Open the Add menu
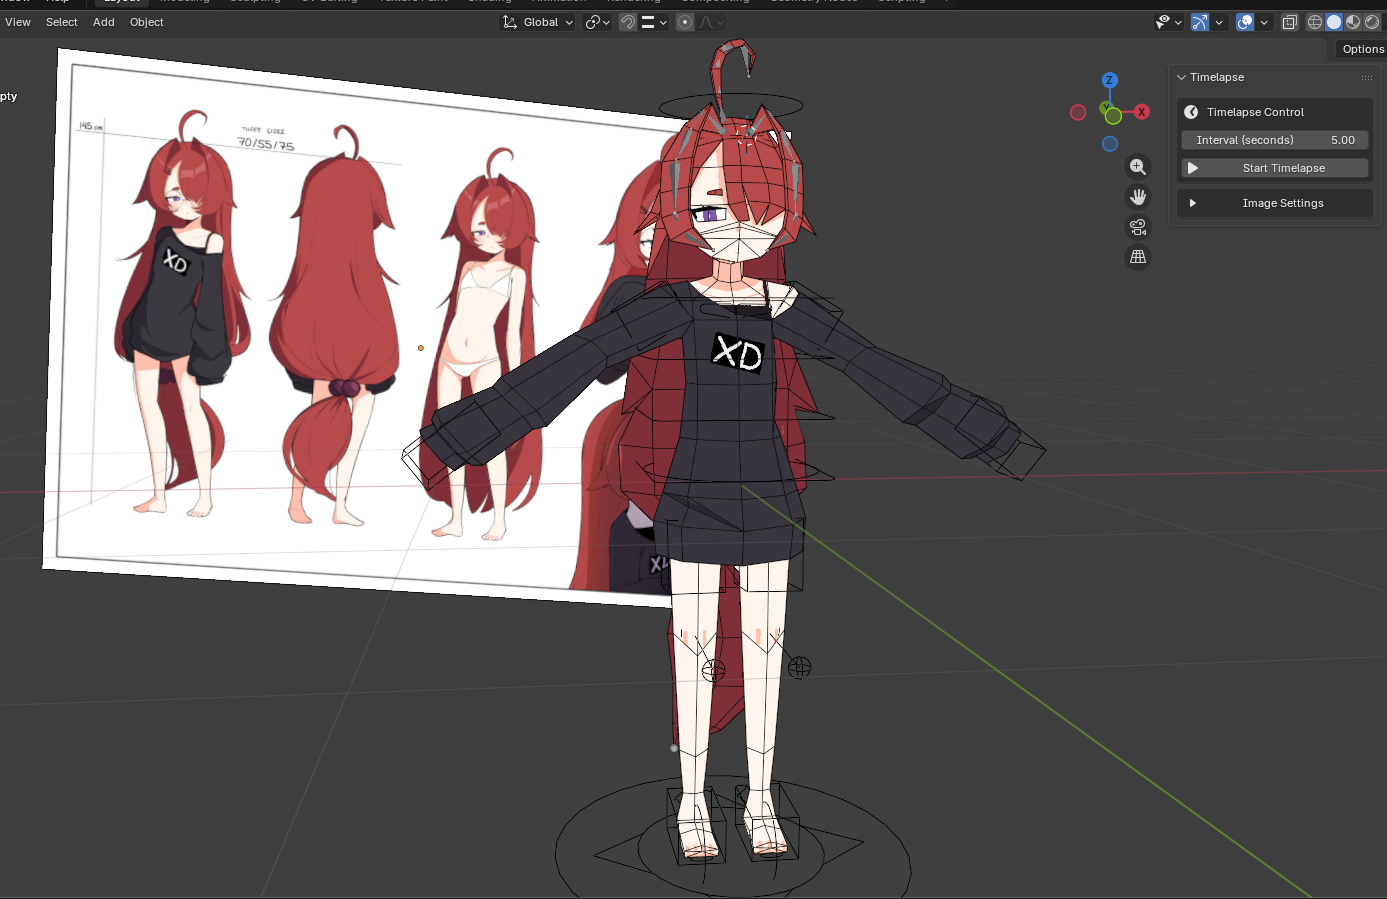Image resolution: width=1387 pixels, height=899 pixels. tap(104, 22)
